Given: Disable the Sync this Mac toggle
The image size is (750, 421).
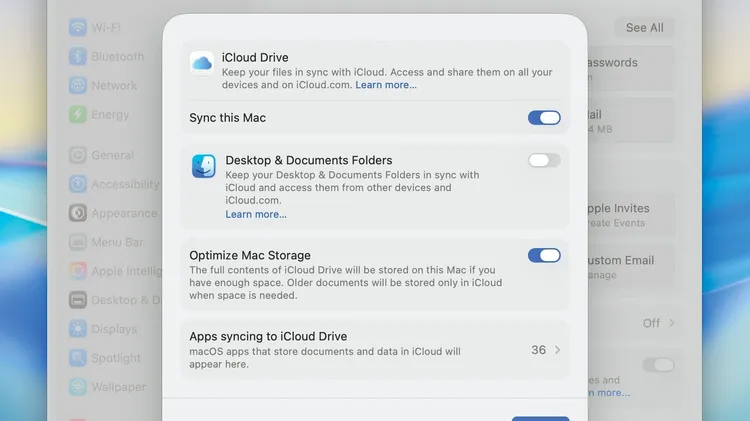Looking at the screenshot, I should point(544,118).
